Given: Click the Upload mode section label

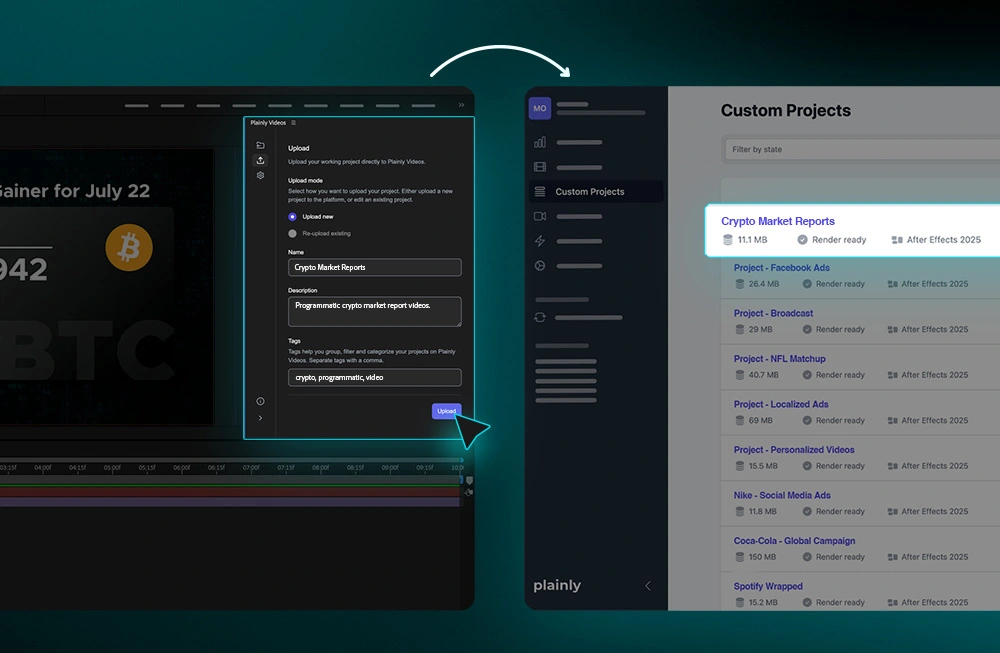Looking at the screenshot, I should coord(305,180).
